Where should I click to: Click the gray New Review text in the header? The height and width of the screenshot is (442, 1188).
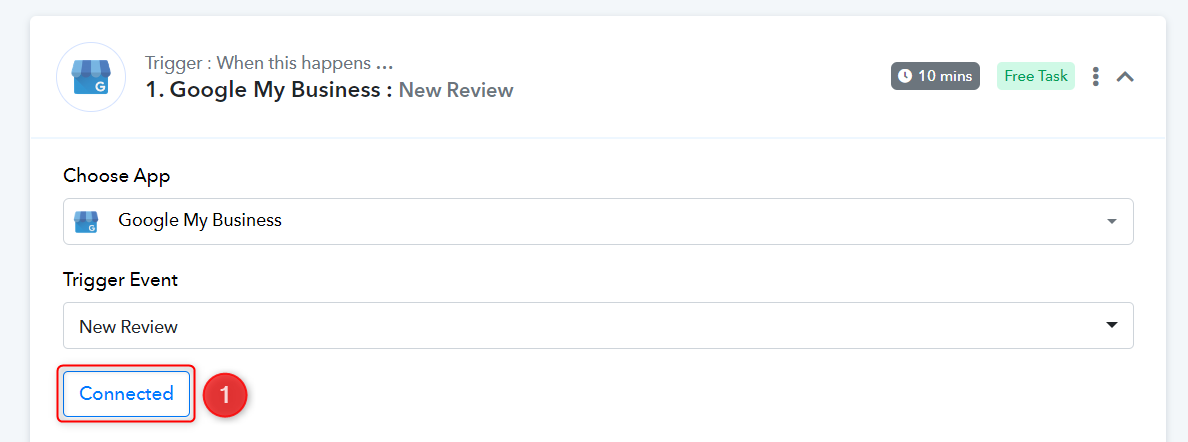[456, 90]
